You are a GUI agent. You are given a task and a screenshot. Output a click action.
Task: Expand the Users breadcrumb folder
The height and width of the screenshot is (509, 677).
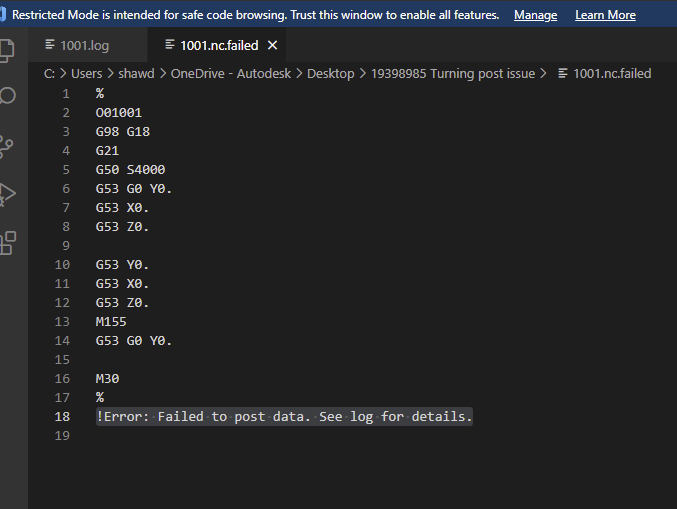click(x=85, y=73)
